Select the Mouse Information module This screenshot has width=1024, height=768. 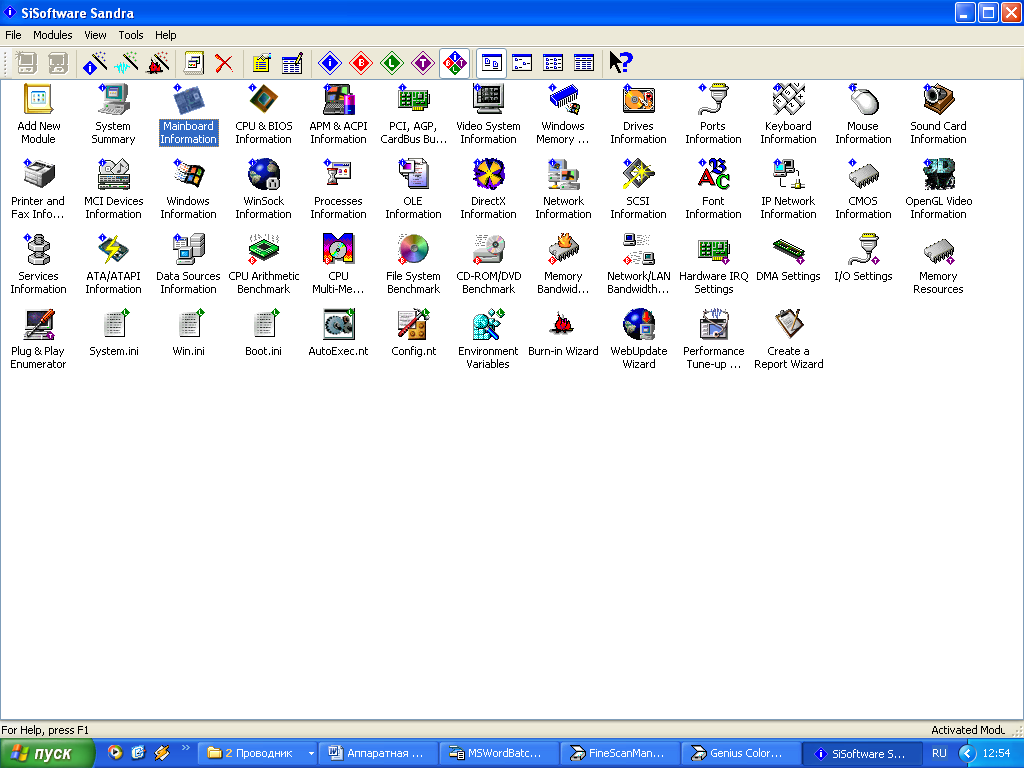(x=863, y=114)
